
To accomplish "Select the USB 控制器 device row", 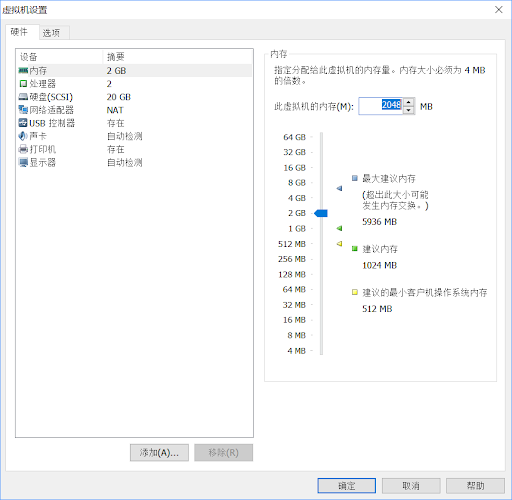I will [x=135, y=123].
